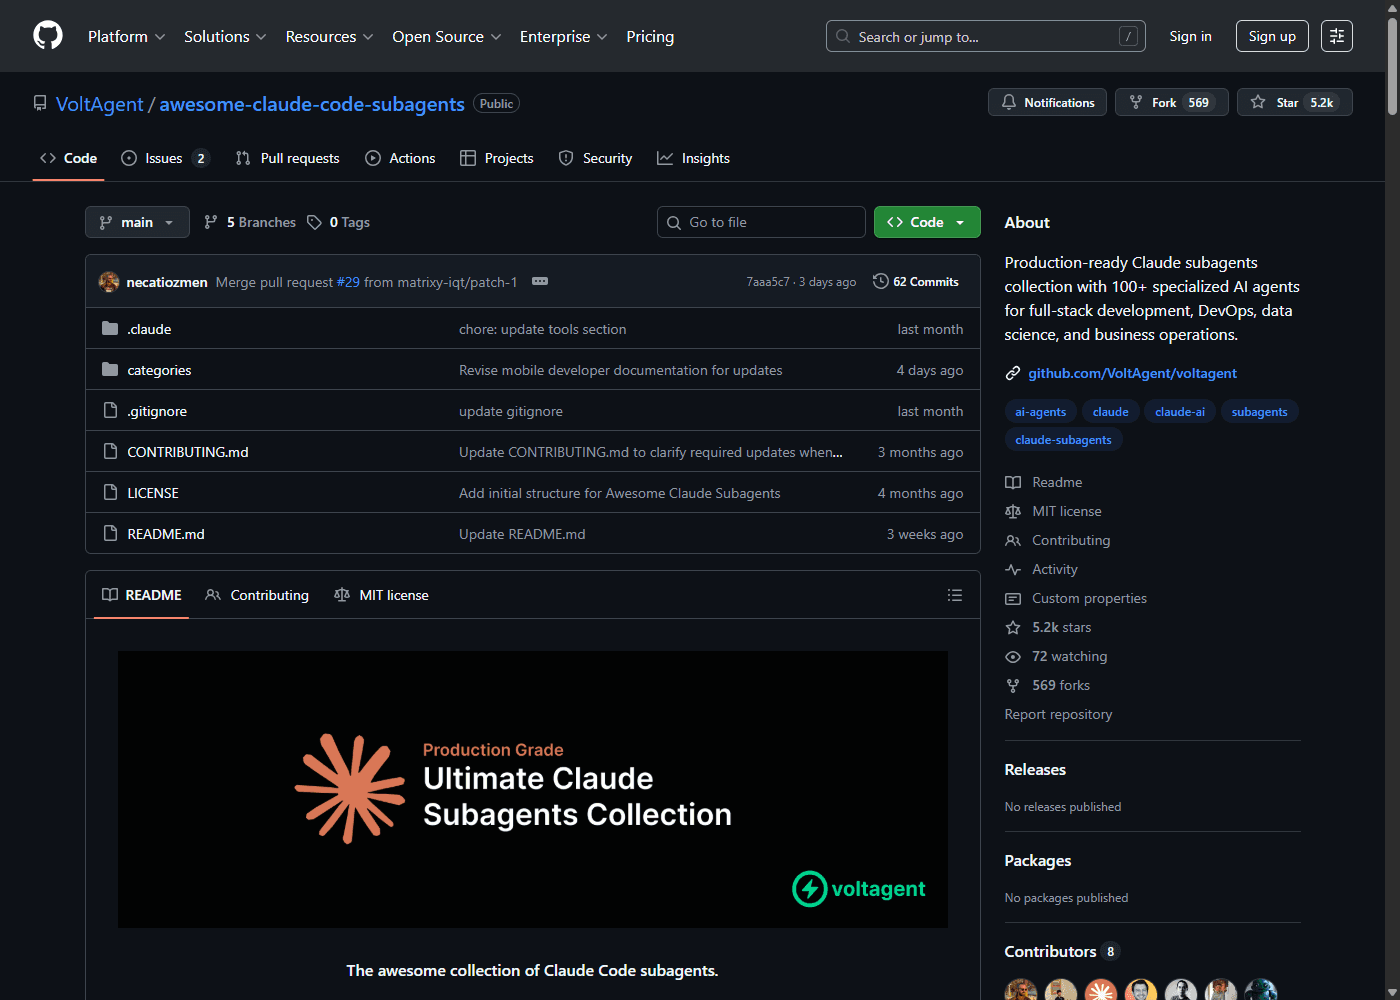Click the Sign up button
This screenshot has height=1000, width=1400.
(x=1272, y=36)
